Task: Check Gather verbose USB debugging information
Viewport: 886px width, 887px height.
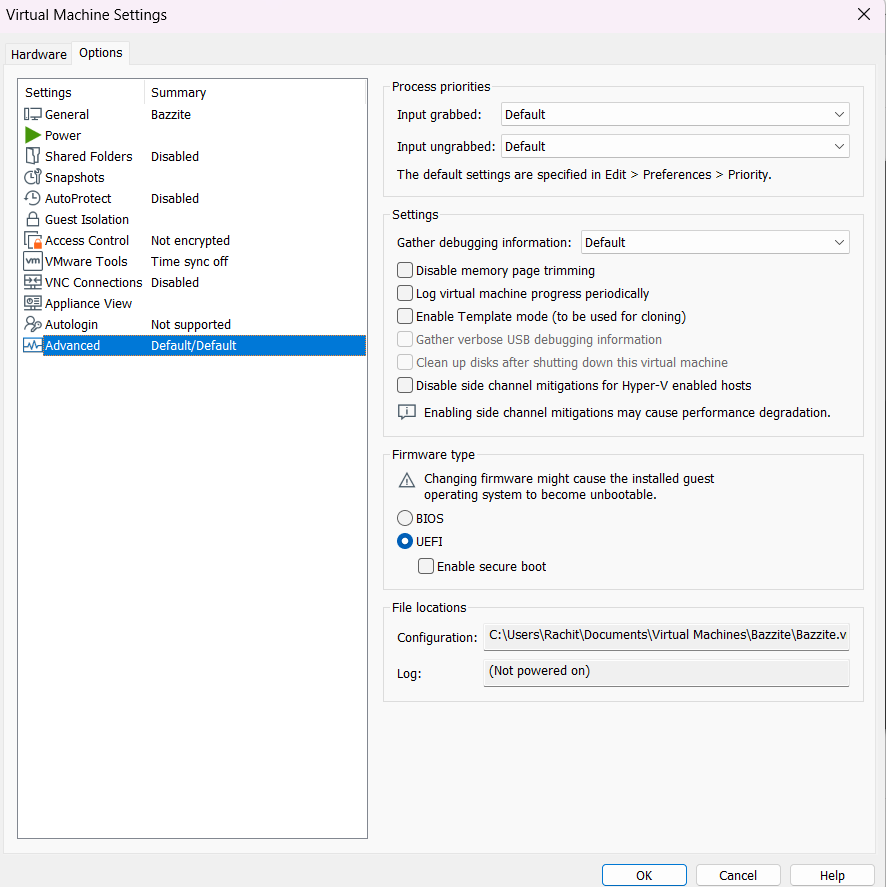Action: [405, 339]
